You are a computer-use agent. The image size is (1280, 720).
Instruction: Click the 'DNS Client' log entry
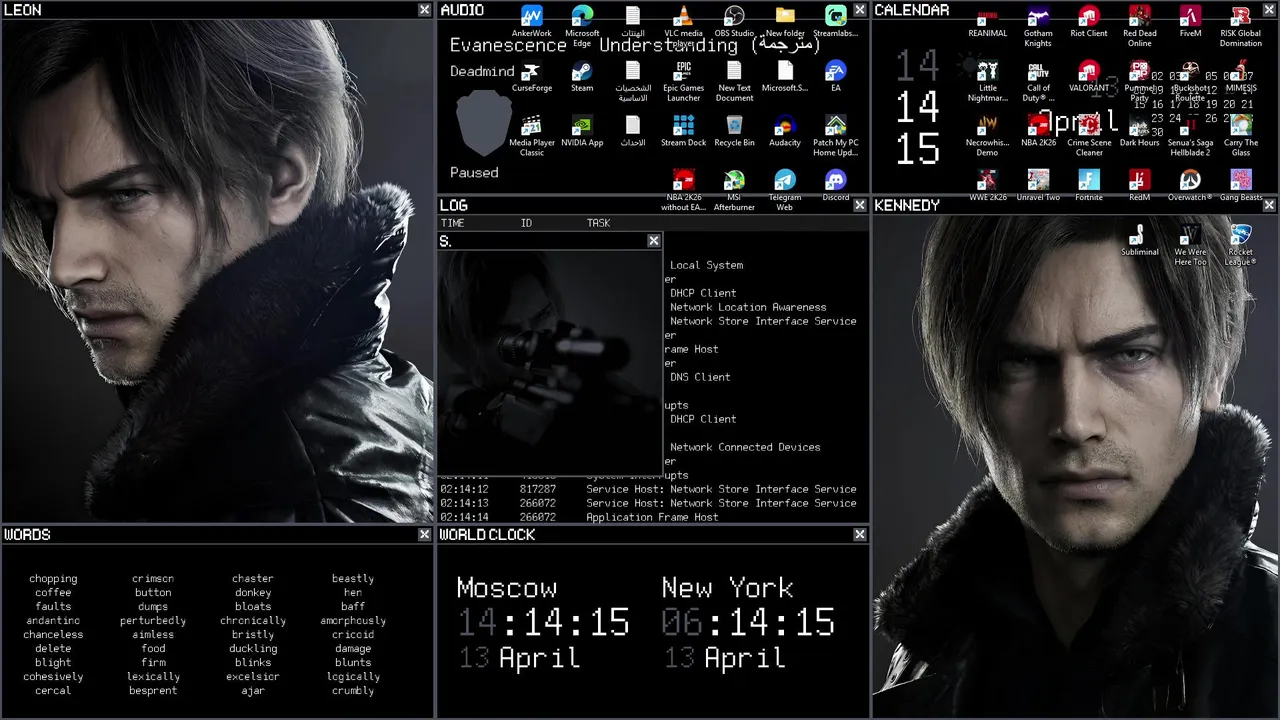point(700,377)
